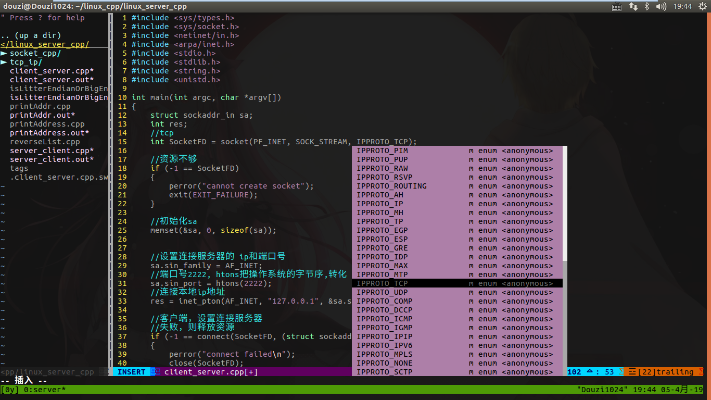Select server_client.cpp in file tree
711x400 pixels.
[x=50, y=150]
